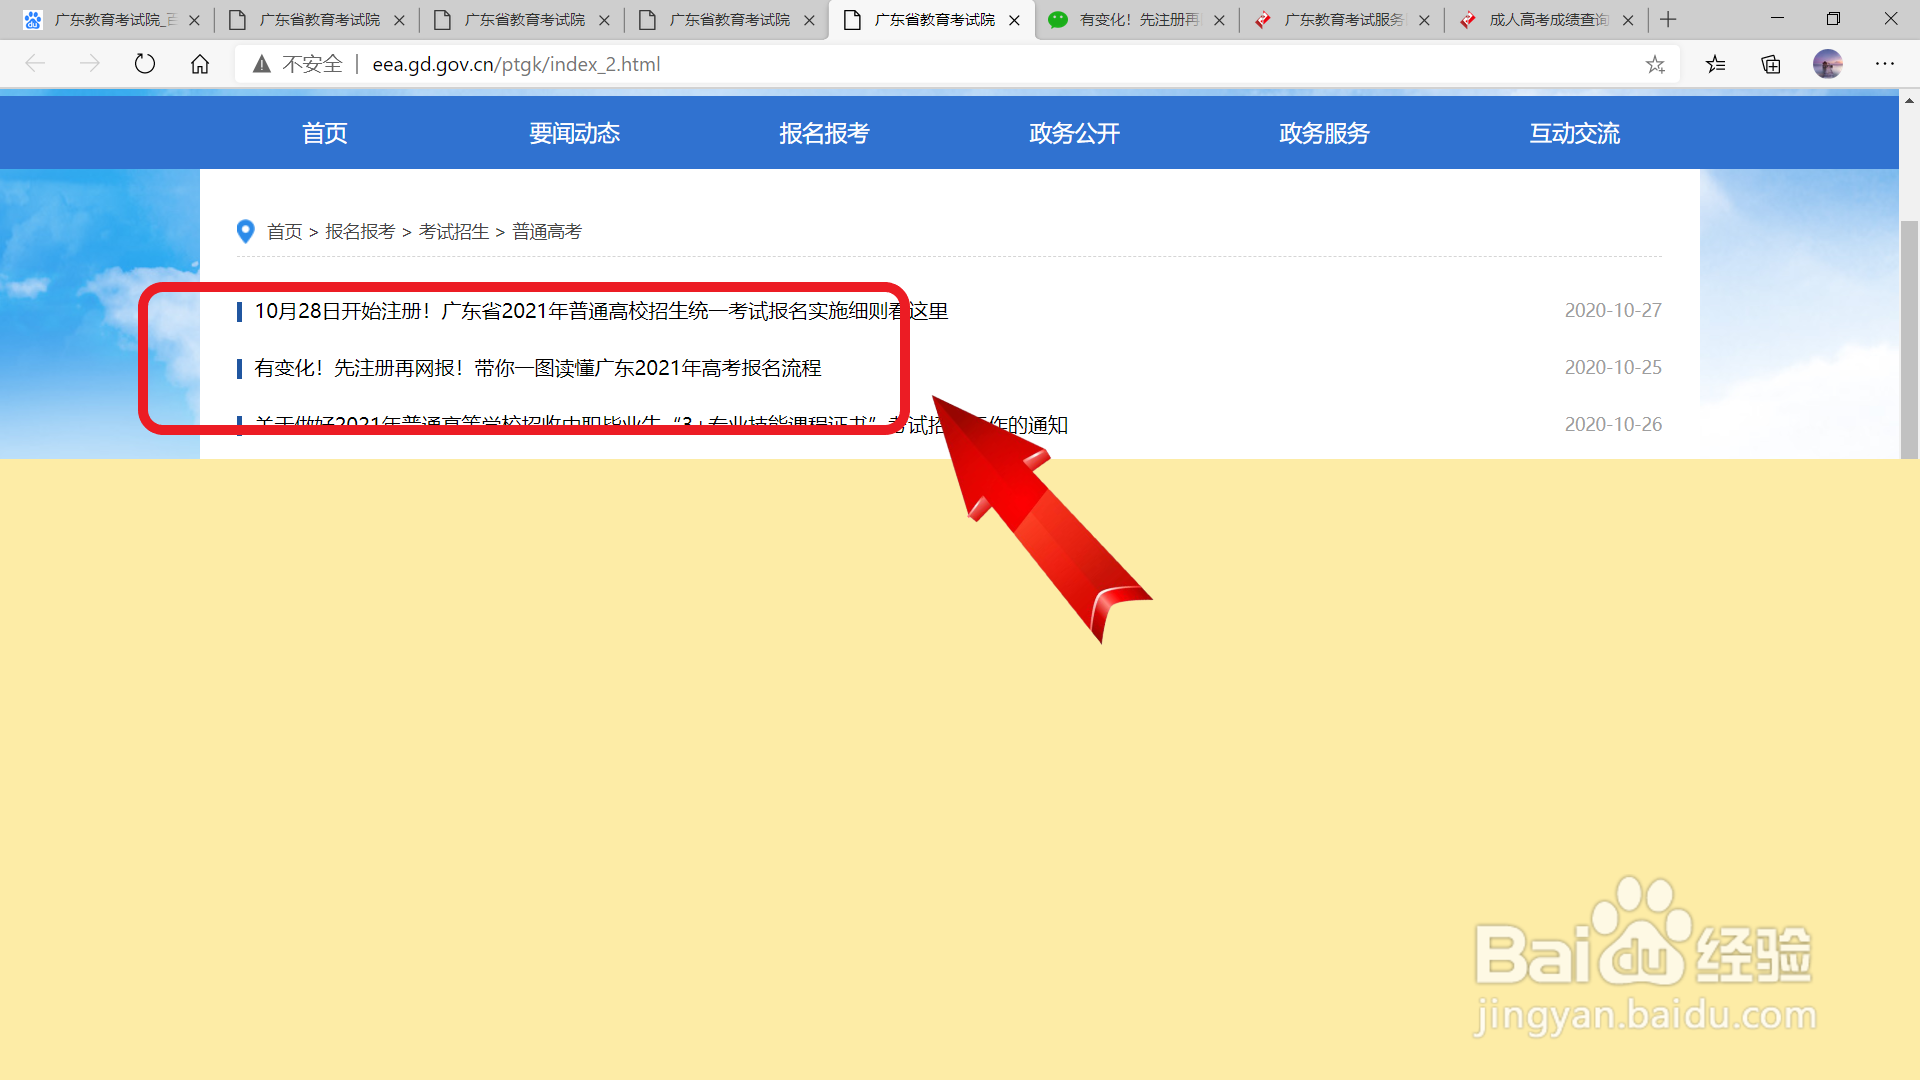Open a new browser tab
This screenshot has height=1080, width=1920.
[1668, 19]
